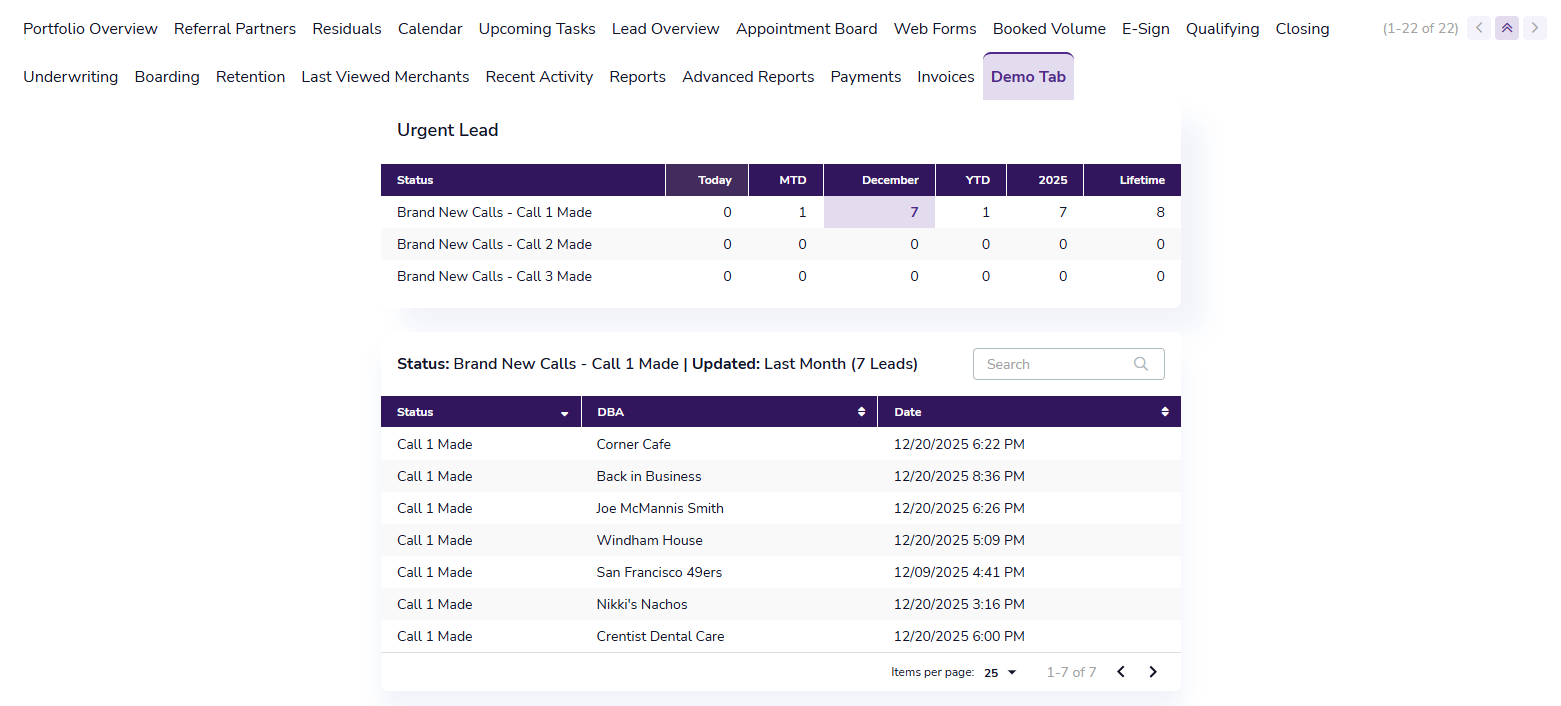The width and height of the screenshot is (1561, 706).
Task: Go to previous page of leads table
Action: 1121,672
